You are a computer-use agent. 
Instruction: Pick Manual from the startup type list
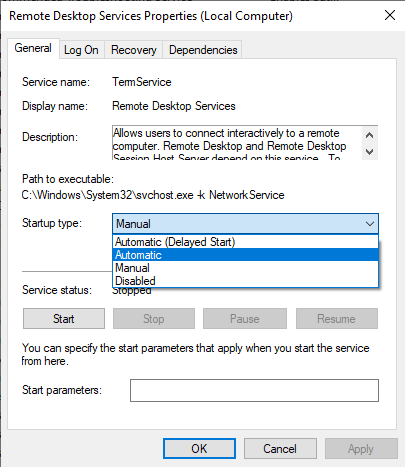click(245, 268)
